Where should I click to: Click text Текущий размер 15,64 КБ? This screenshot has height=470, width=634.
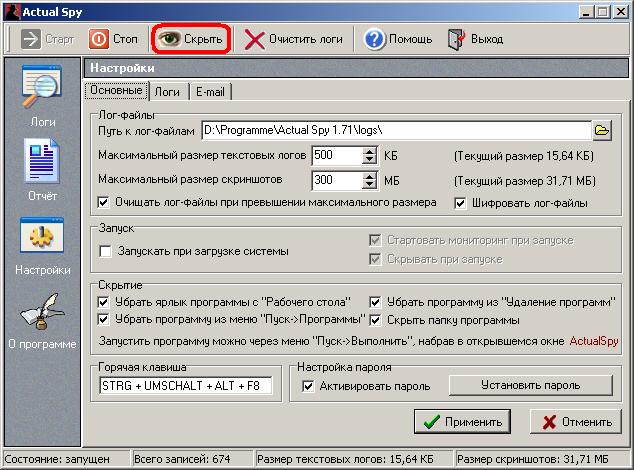(x=524, y=156)
